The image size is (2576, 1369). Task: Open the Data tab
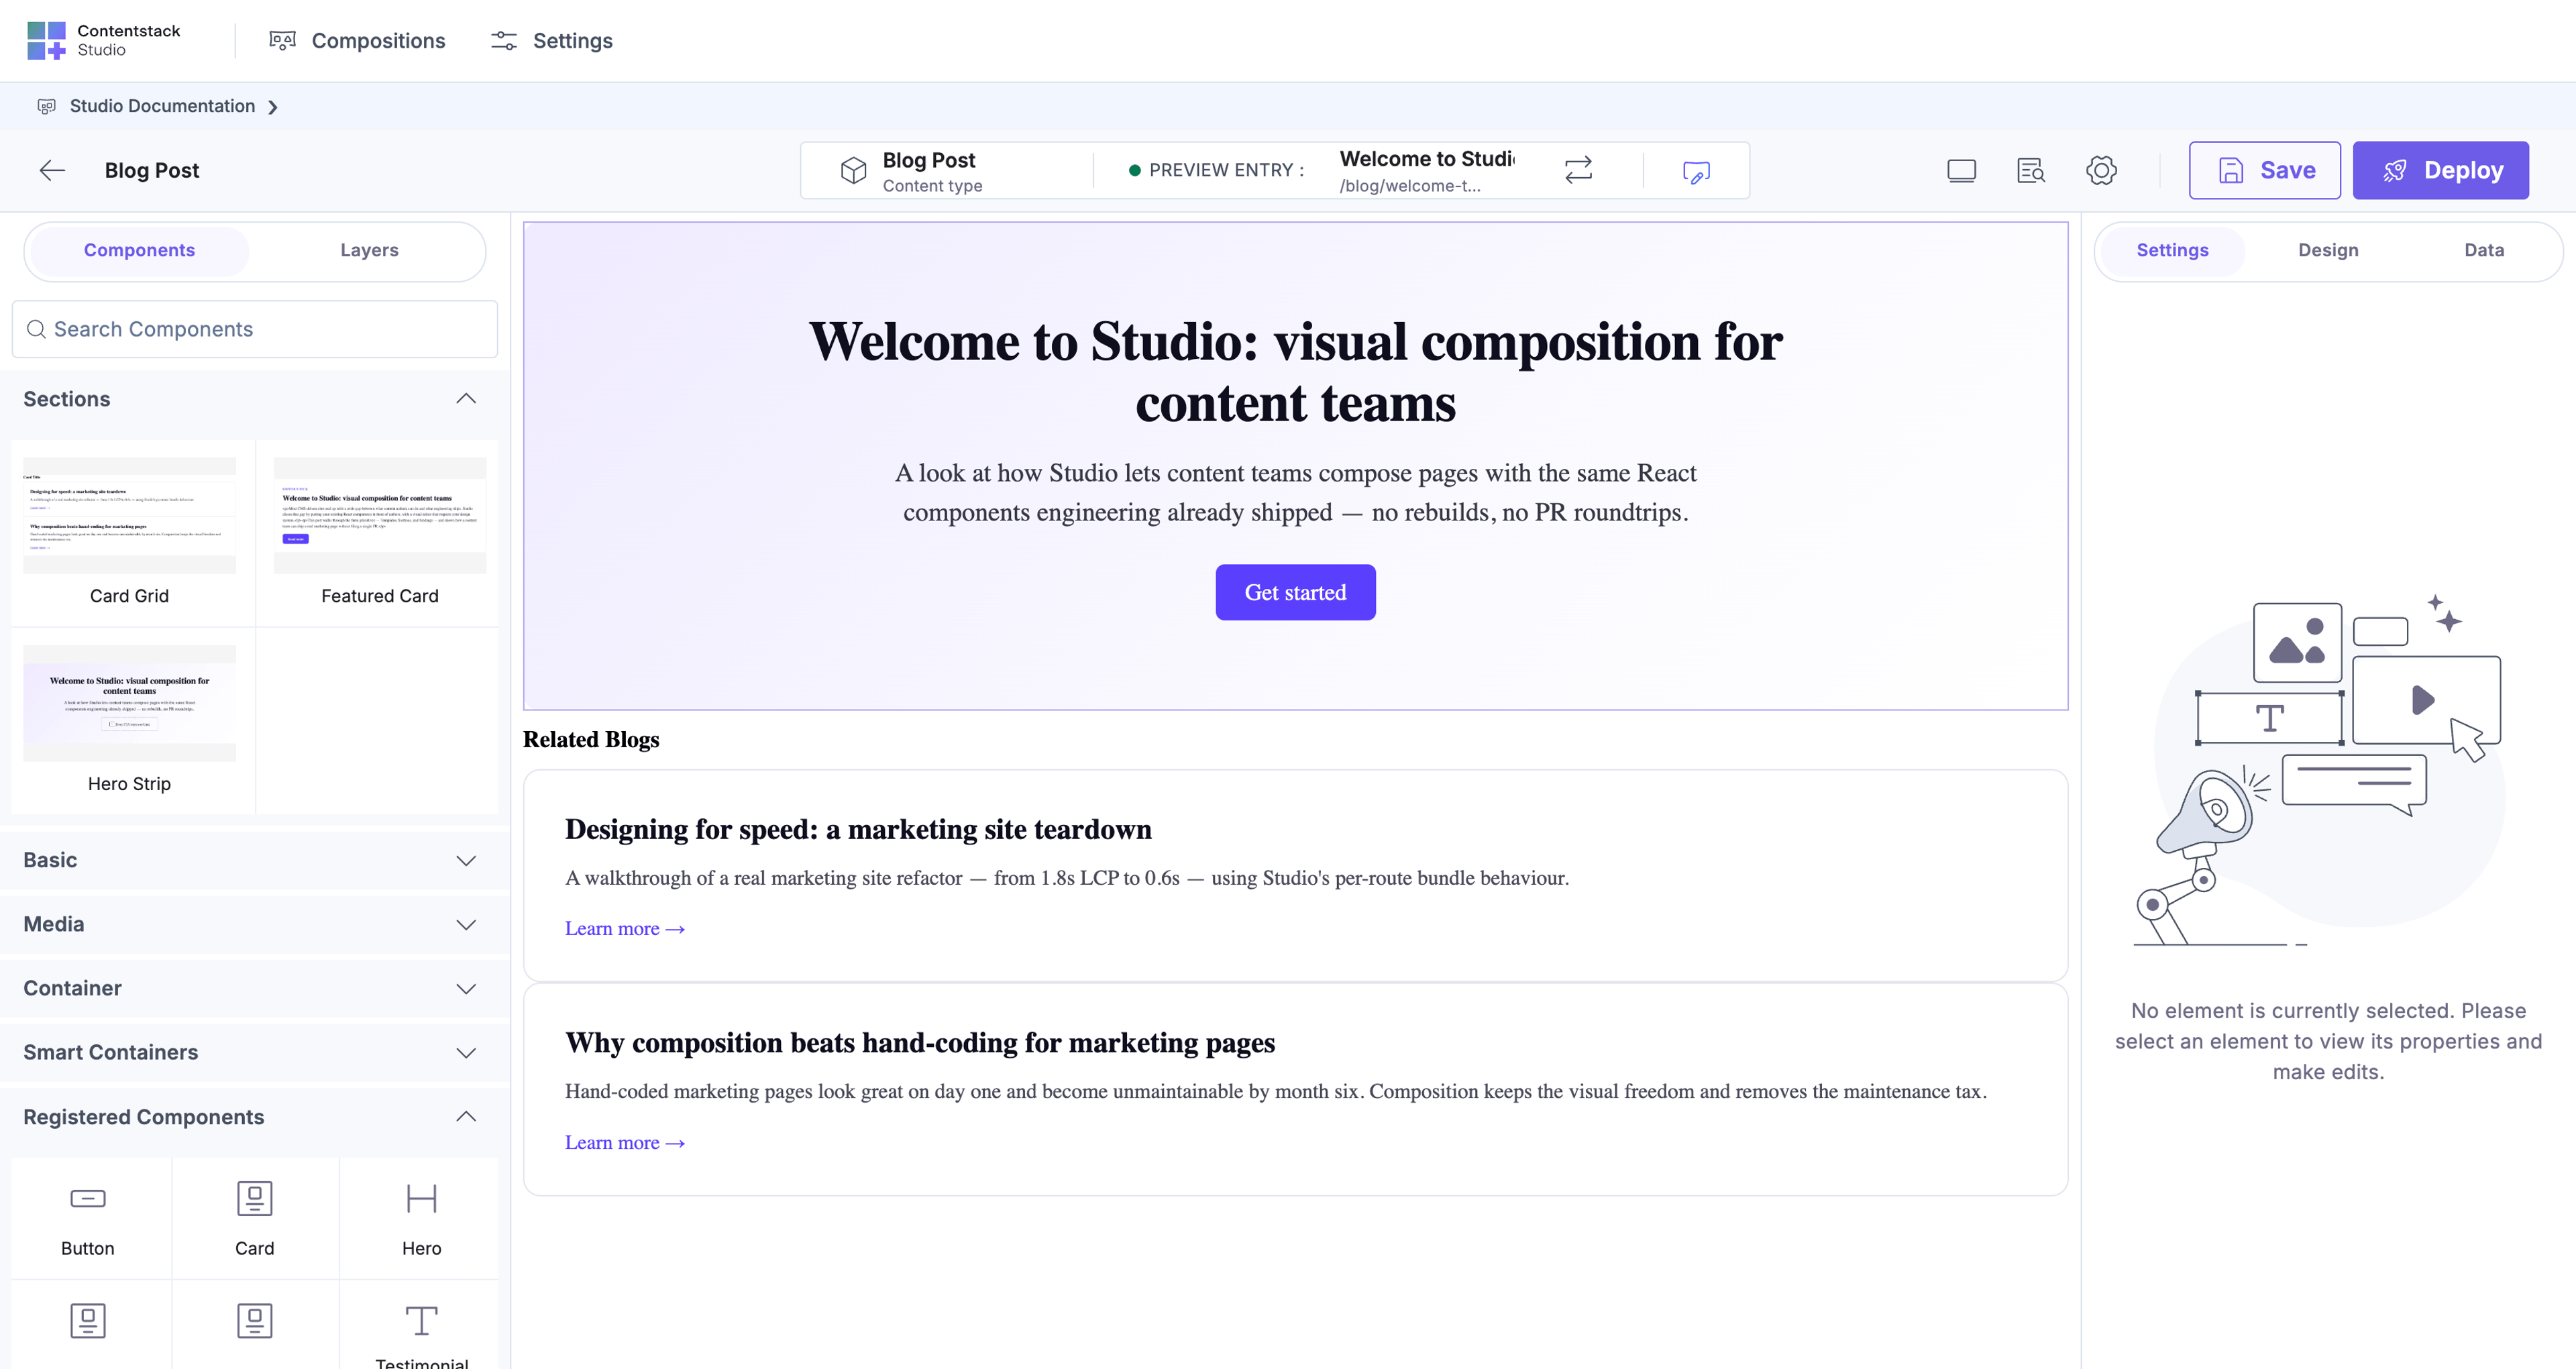click(2484, 251)
